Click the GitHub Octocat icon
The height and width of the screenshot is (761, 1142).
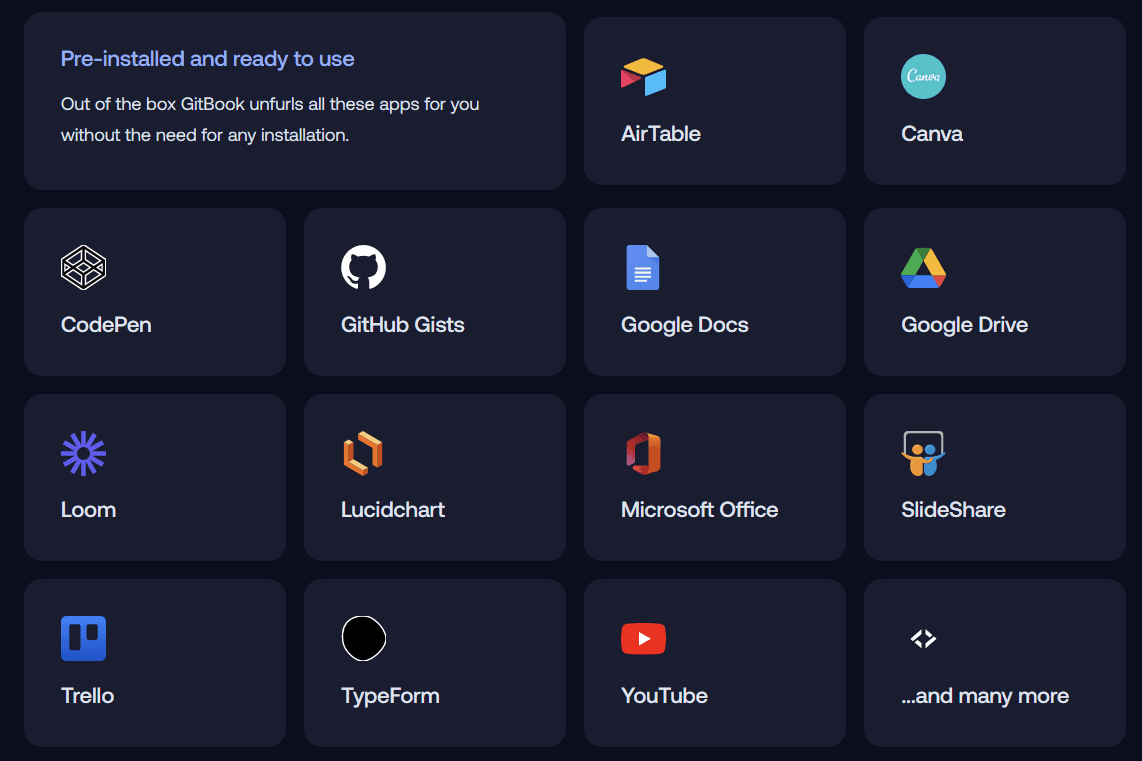[x=363, y=267]
